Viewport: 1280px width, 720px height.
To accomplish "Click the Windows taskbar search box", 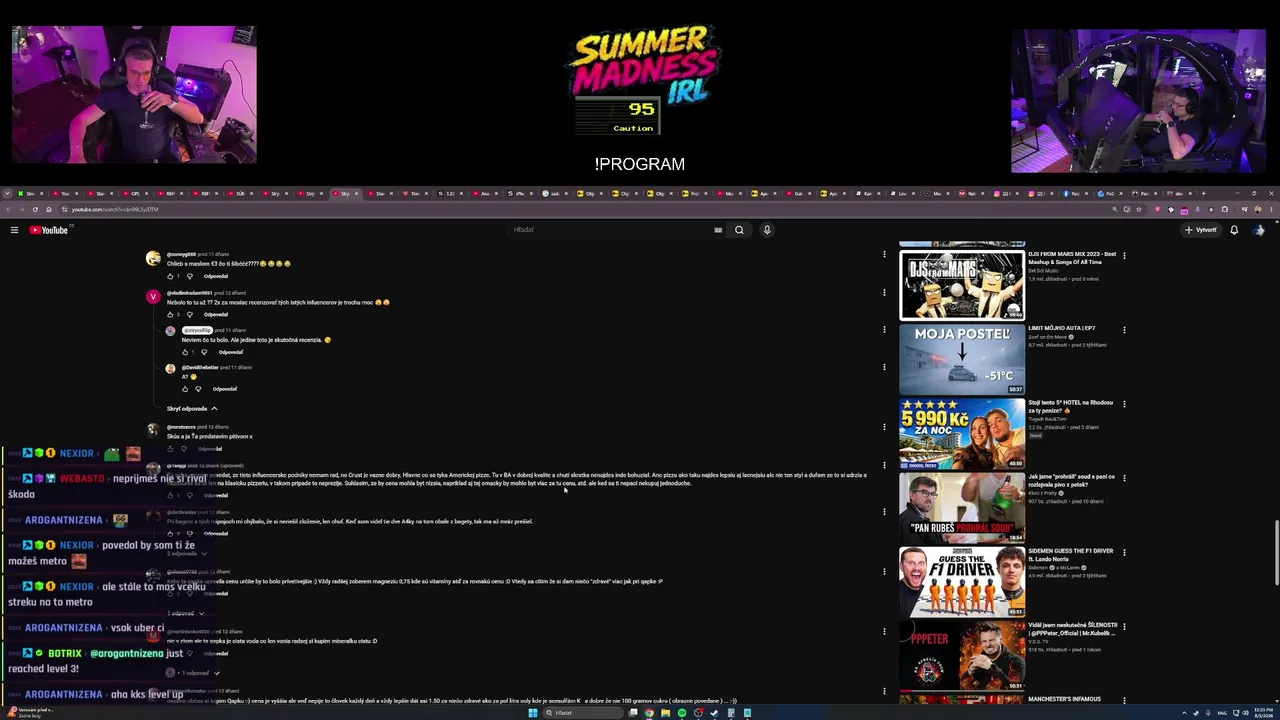I will point(582,713).
